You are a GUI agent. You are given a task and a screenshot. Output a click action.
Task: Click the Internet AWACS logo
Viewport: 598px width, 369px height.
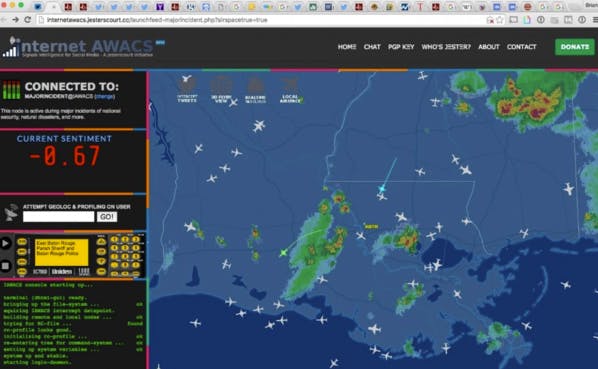[x=83, y=47]
